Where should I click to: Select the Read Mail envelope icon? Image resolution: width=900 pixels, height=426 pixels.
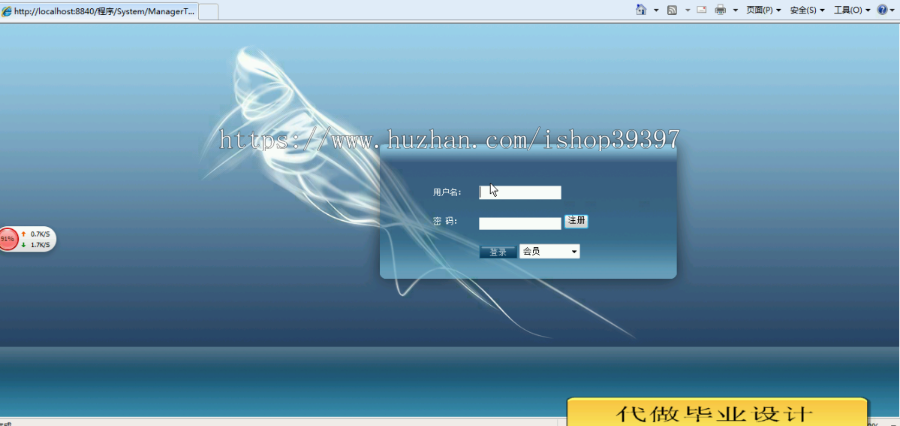(x=701, y=10)
